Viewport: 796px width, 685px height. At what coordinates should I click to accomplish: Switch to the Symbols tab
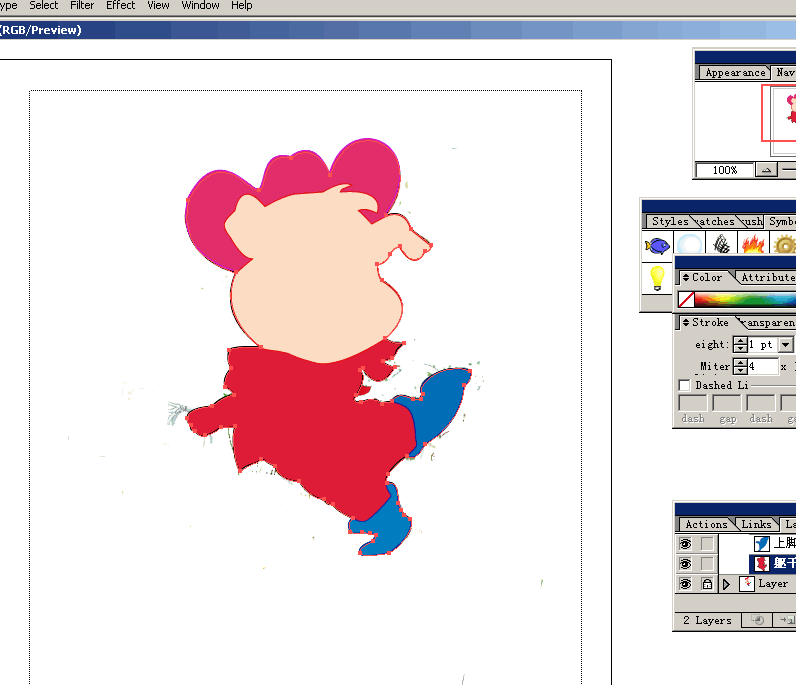pyautogui.click(x=781, y=221)
